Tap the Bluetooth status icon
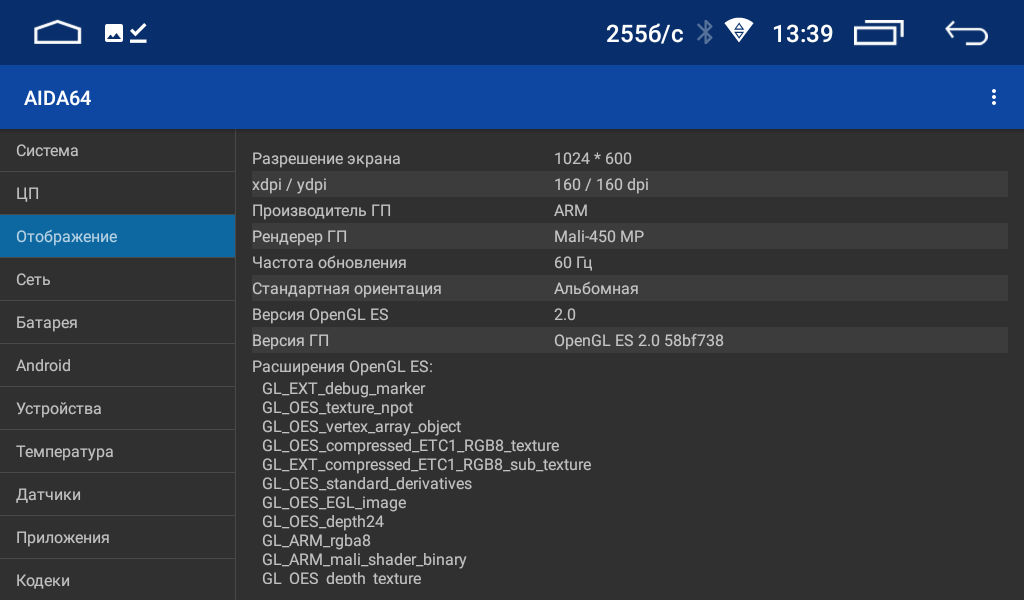 pyautogui.click(x=705, y=33)
